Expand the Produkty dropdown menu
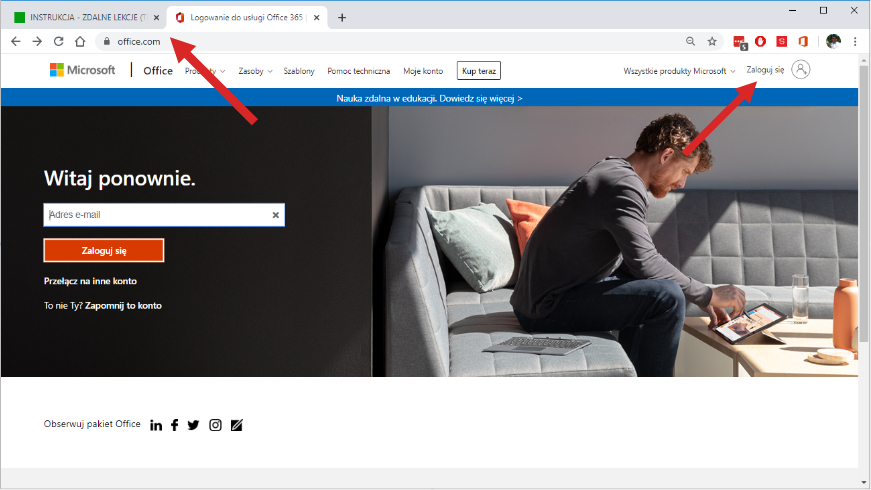Viewport: 871px width, 490px height. 205,71
